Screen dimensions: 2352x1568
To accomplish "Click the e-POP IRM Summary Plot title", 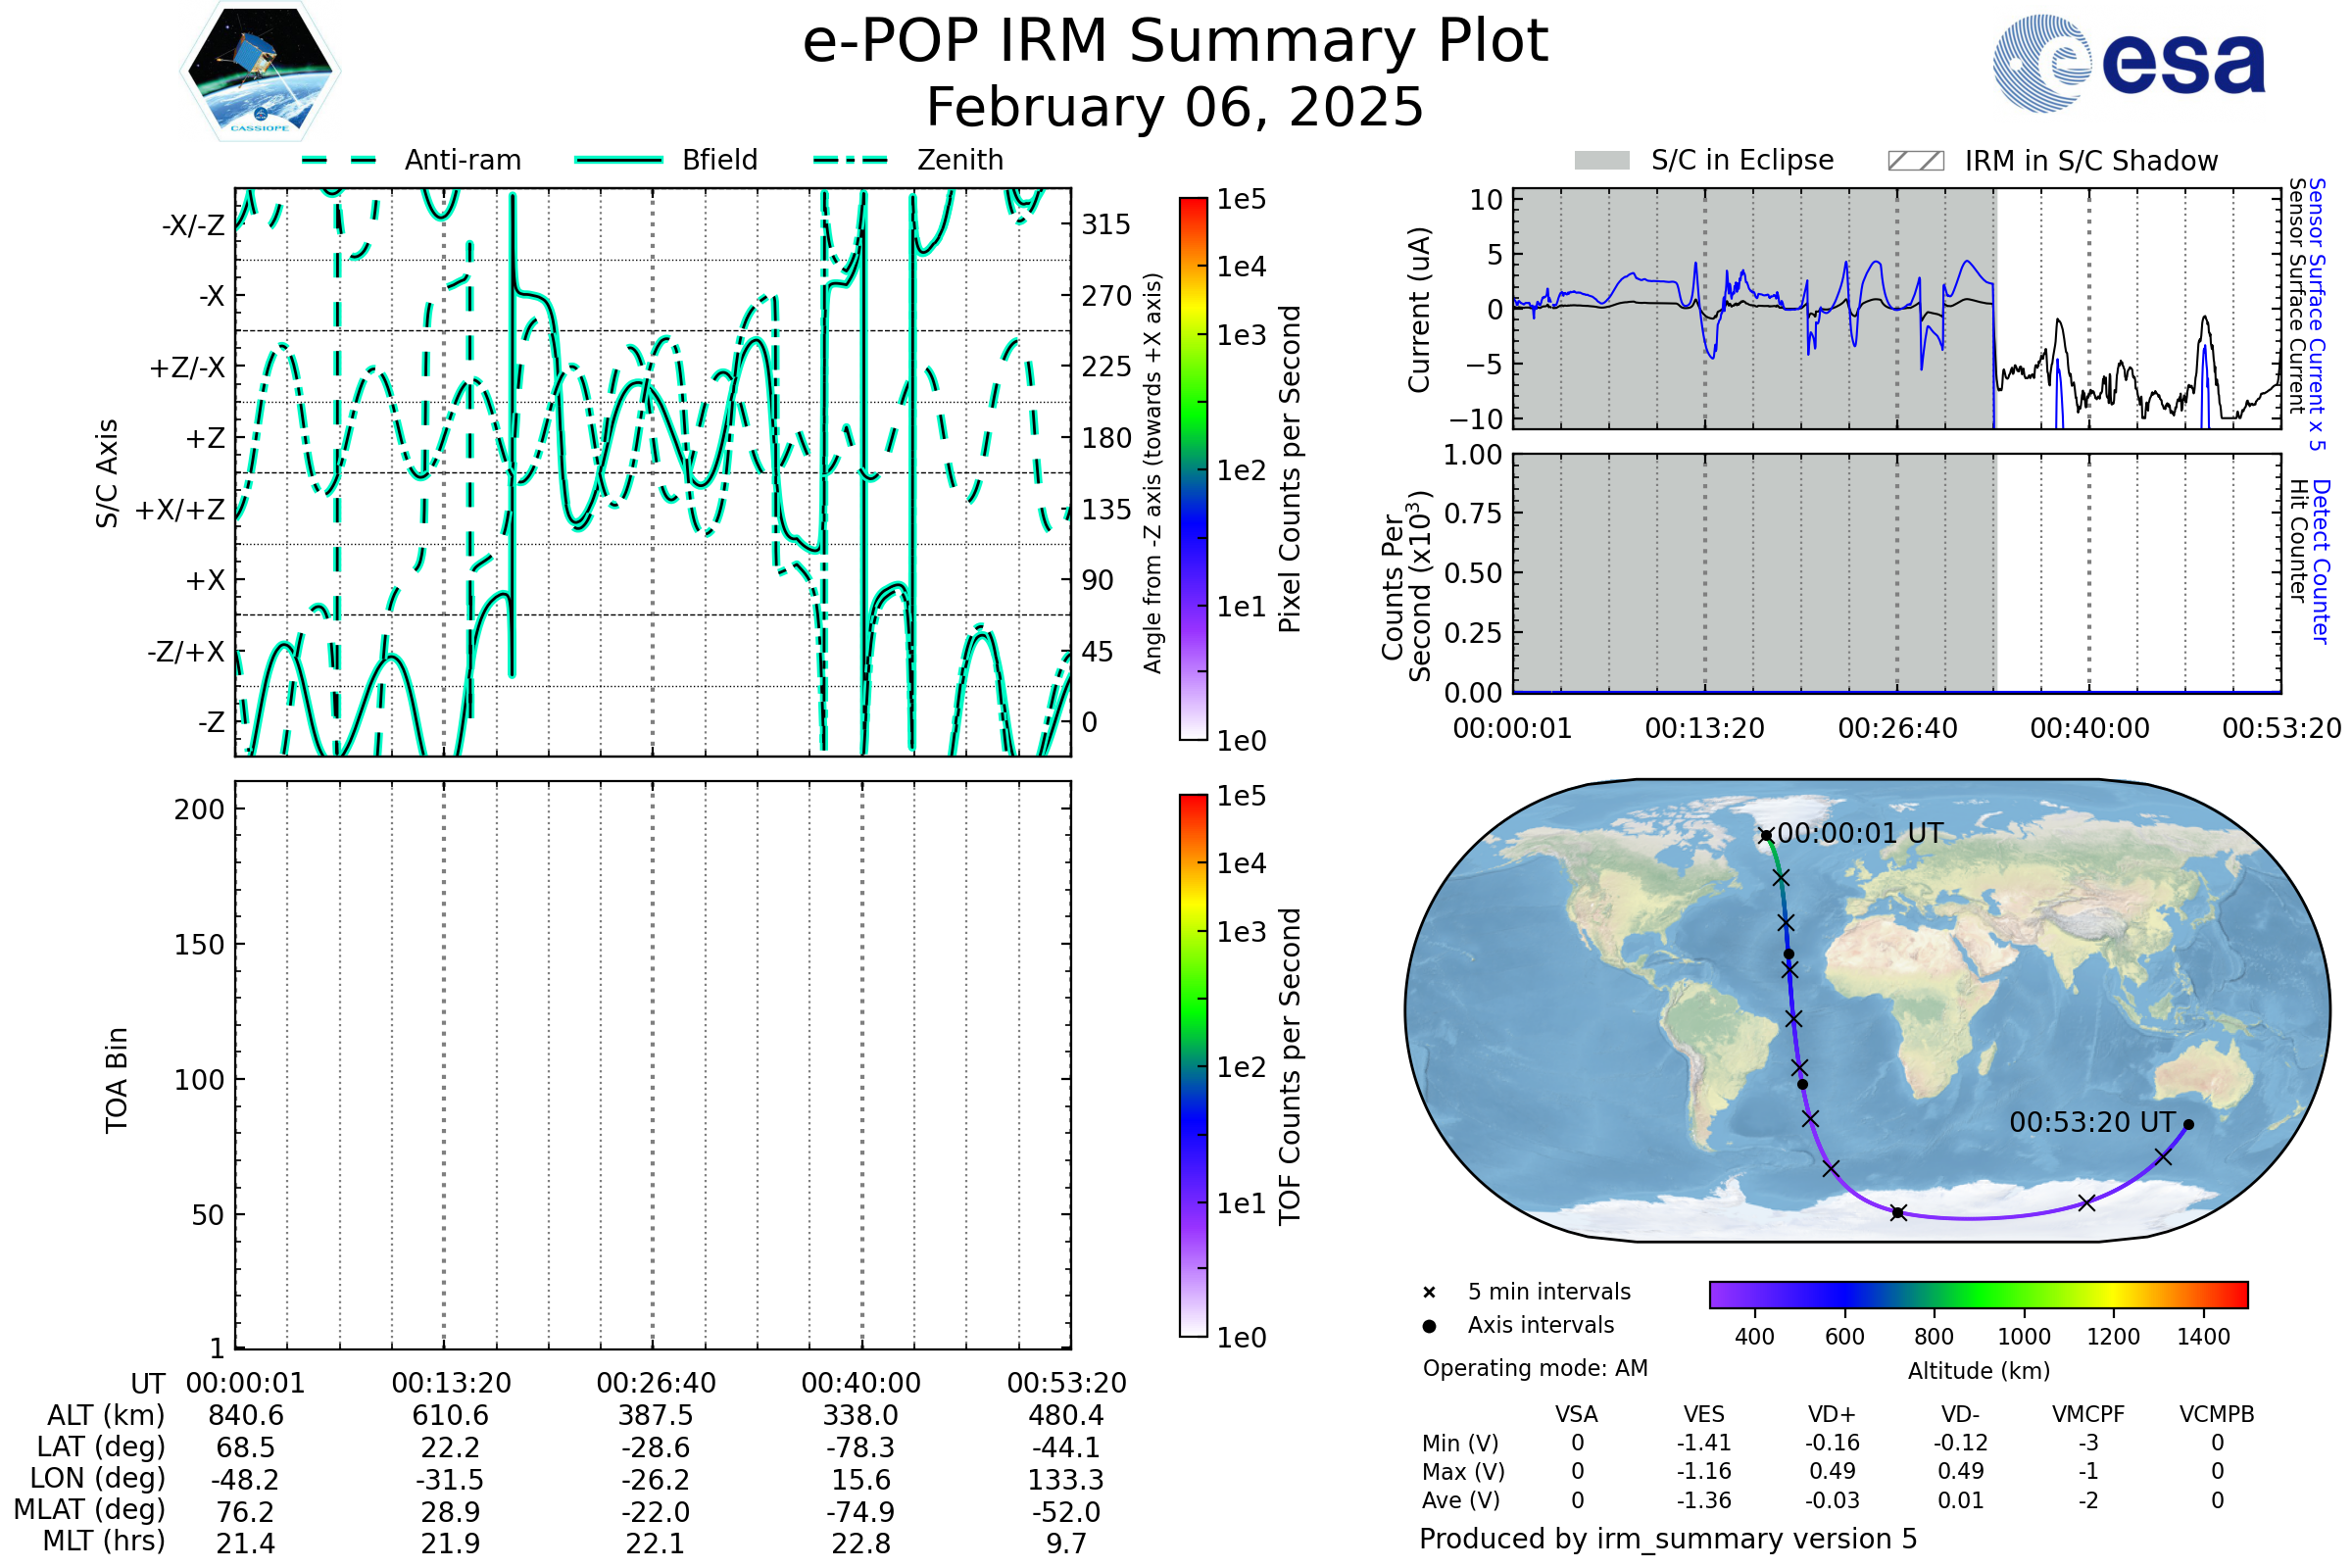I will [x=1175, y=42].
